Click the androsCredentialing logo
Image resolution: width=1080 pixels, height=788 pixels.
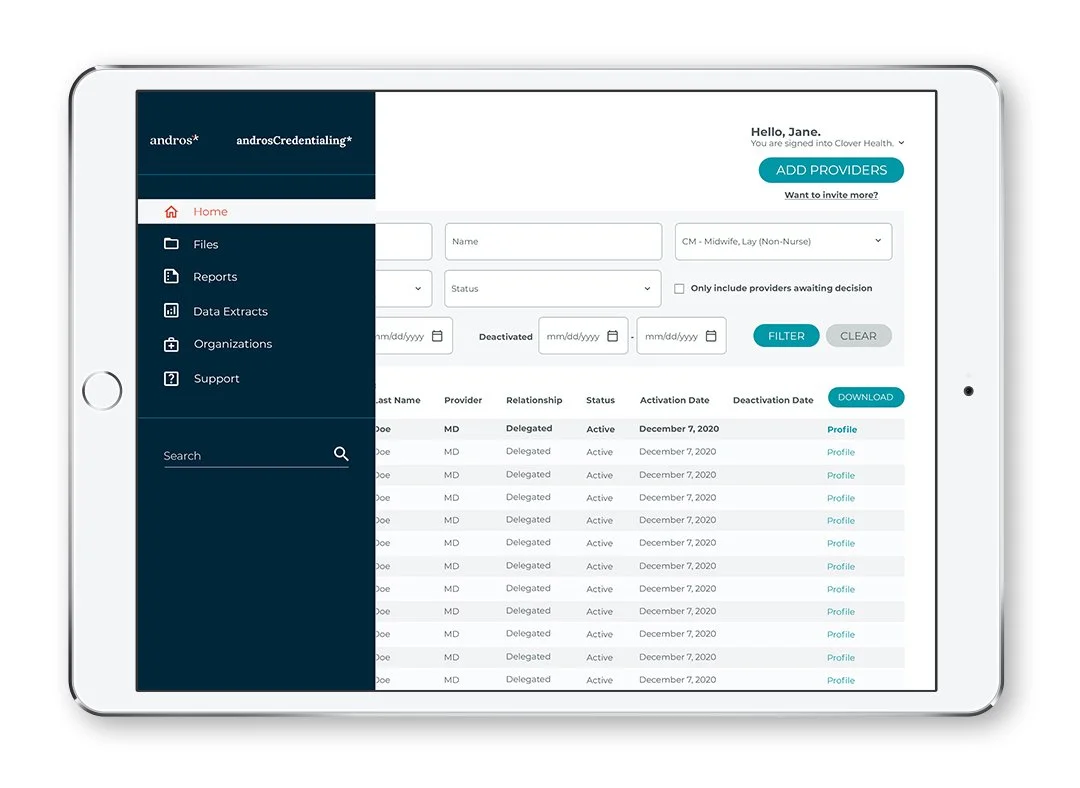[x=294, y=141]
